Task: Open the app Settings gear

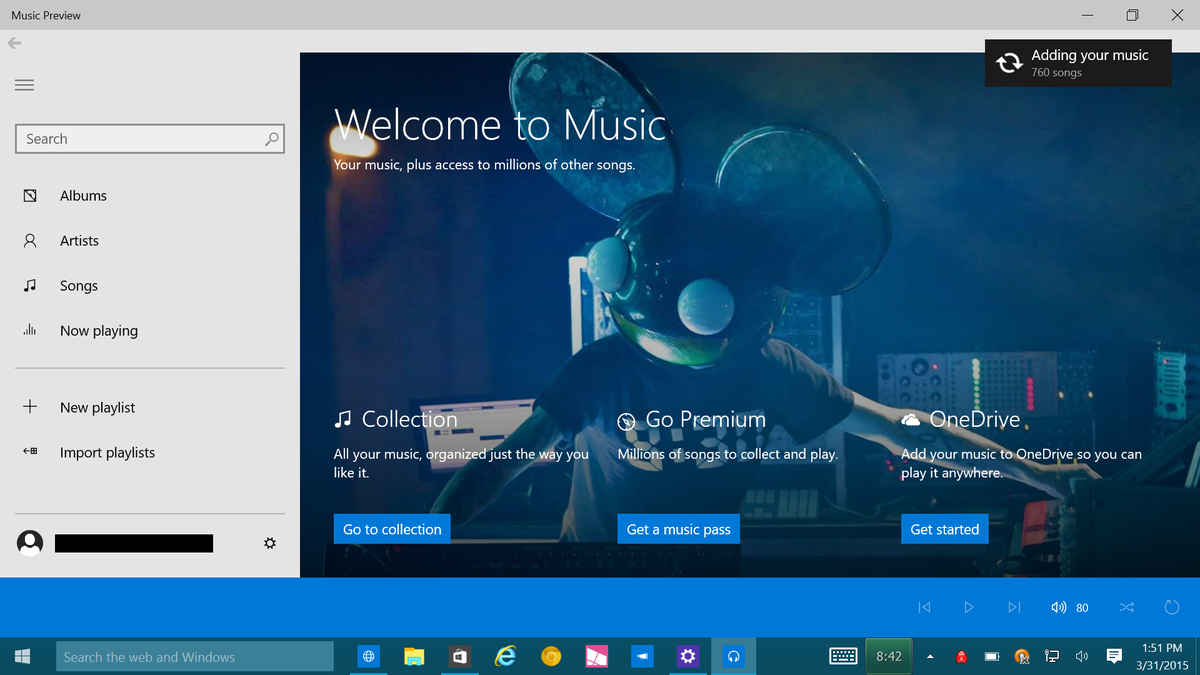Action: coord(269,542)
